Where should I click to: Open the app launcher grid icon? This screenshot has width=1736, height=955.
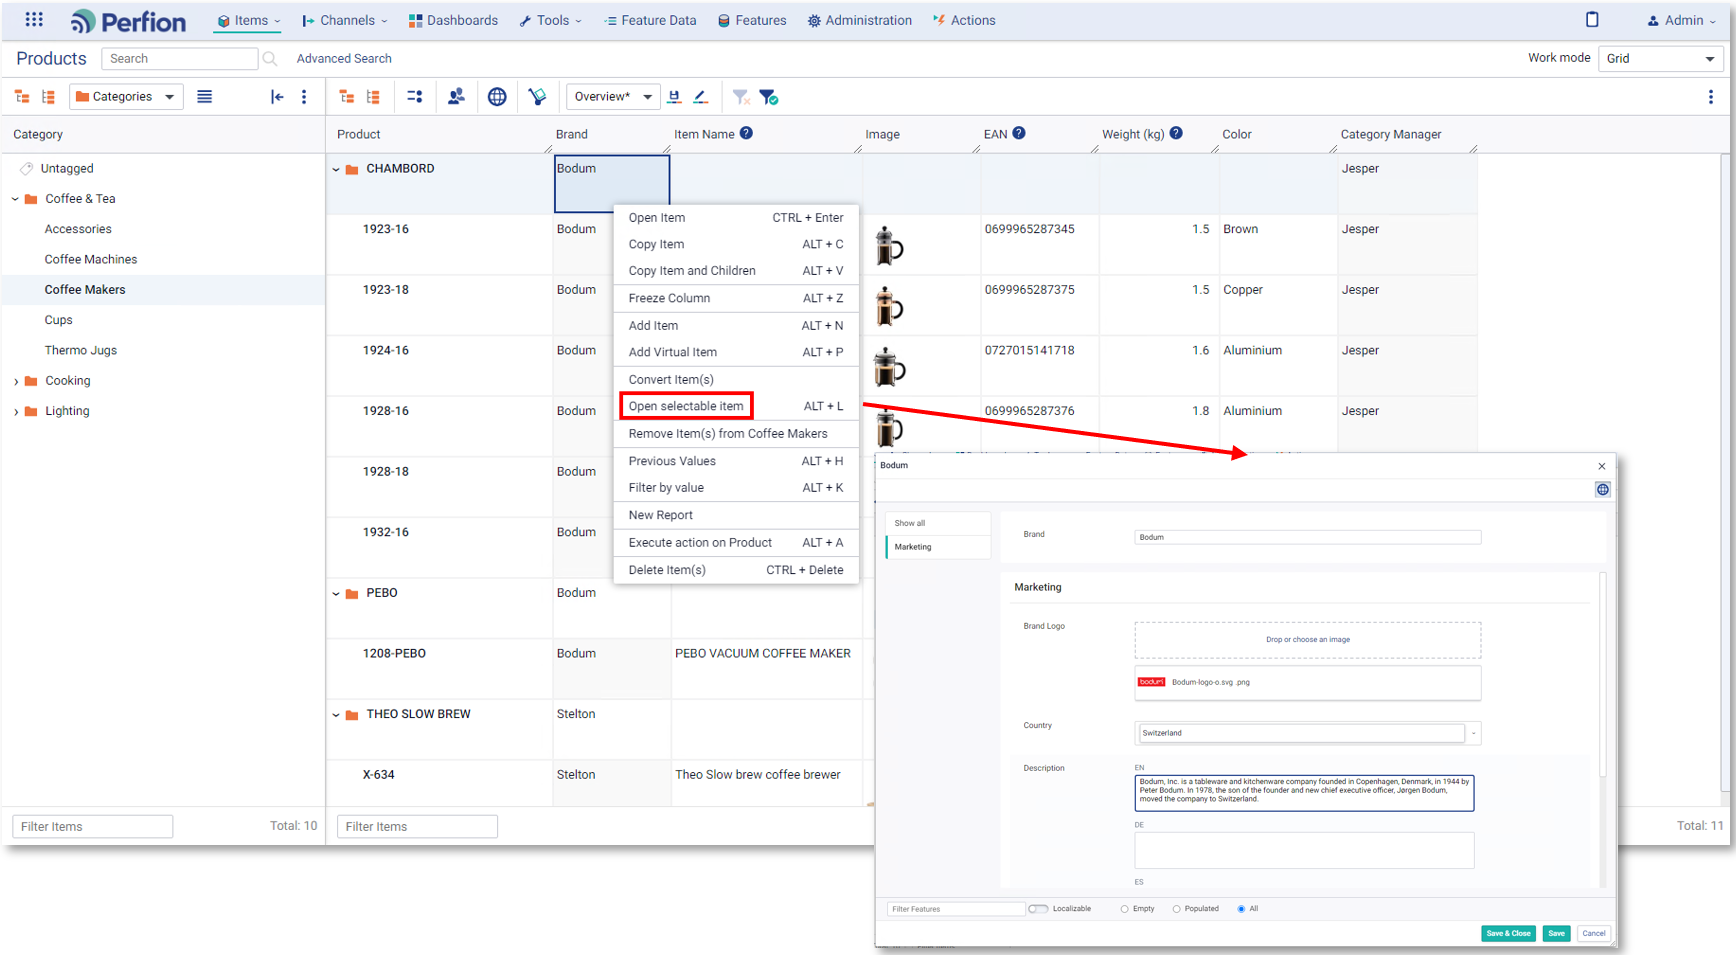(34, 20)
